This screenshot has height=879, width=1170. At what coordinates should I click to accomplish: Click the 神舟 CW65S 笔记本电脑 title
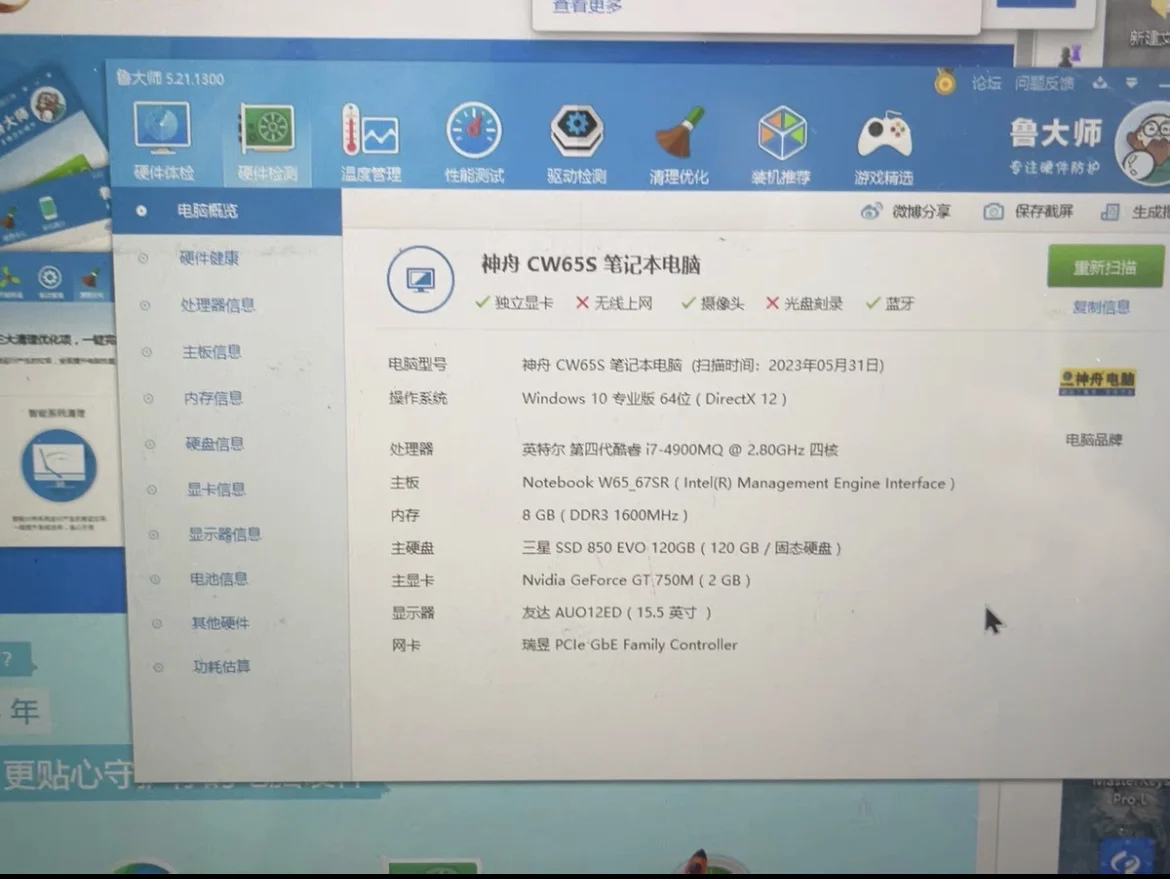[590, 265]
